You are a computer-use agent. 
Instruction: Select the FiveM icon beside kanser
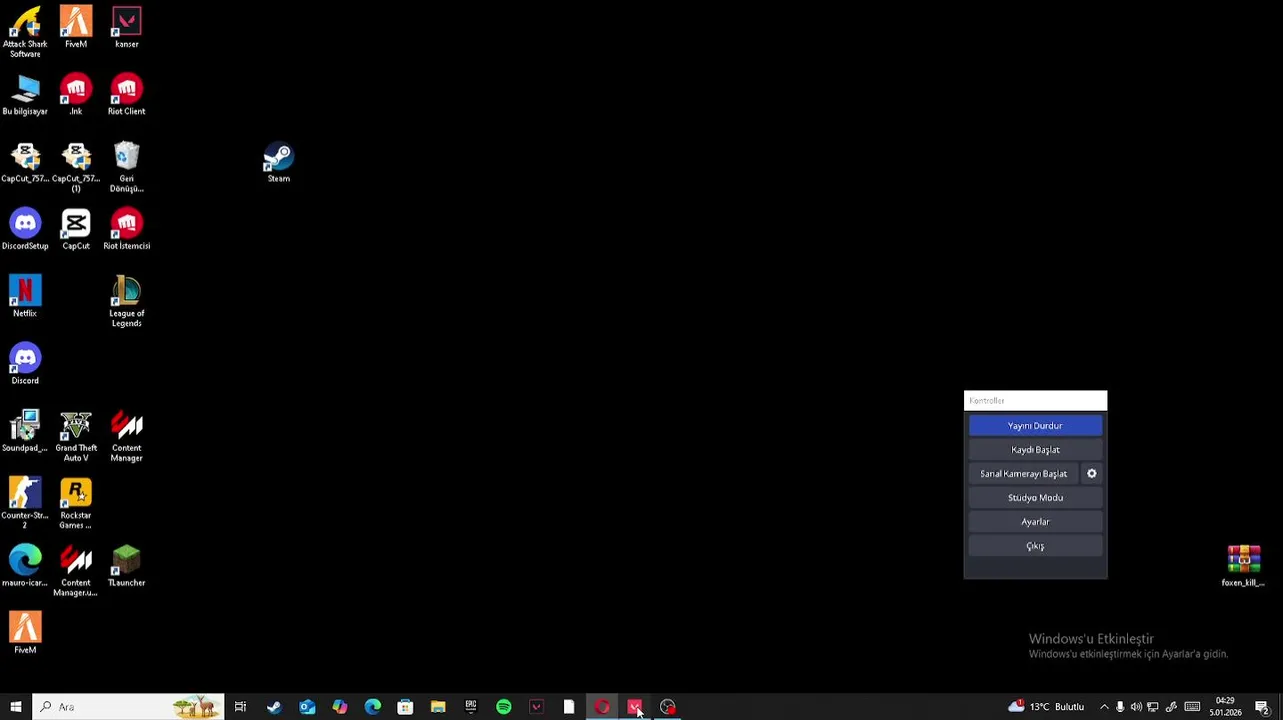point(76,27)
